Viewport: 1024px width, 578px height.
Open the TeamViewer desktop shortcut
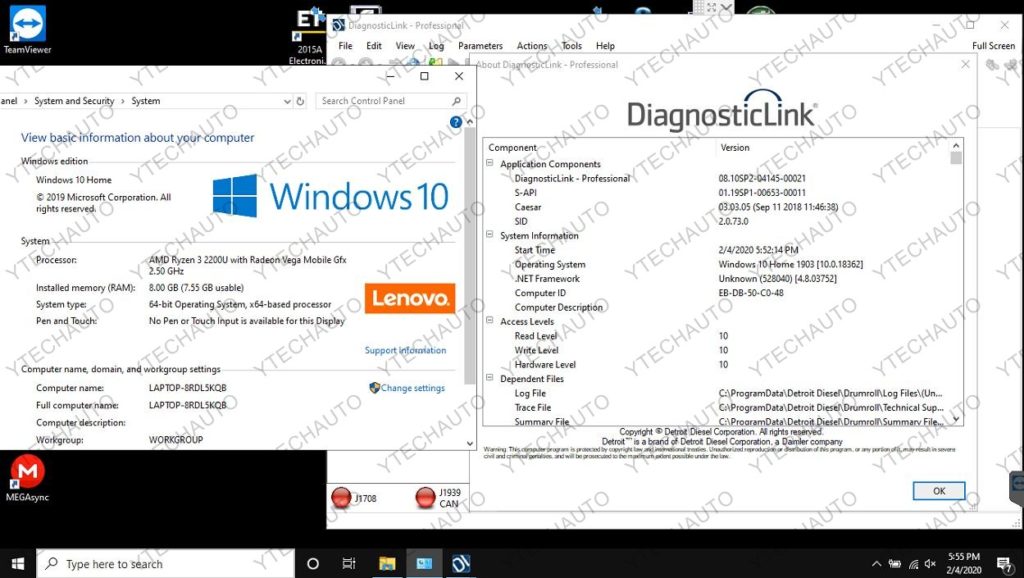[x=27, y=29]
